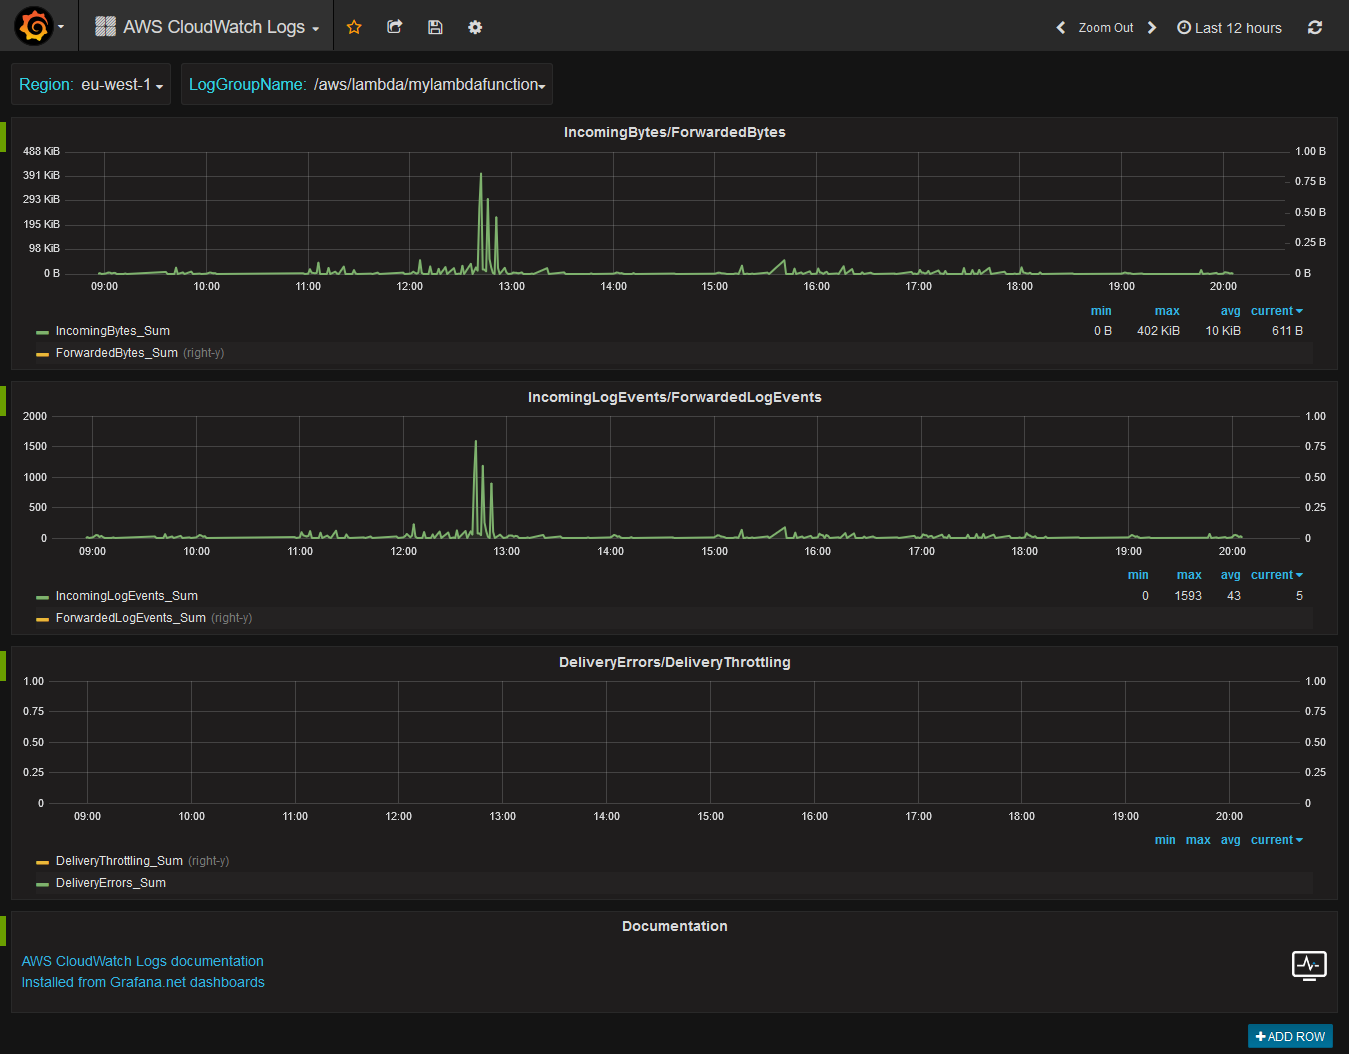
Task: Open row menu handle of IncomingLogEvents row
Action: point(3,401)
